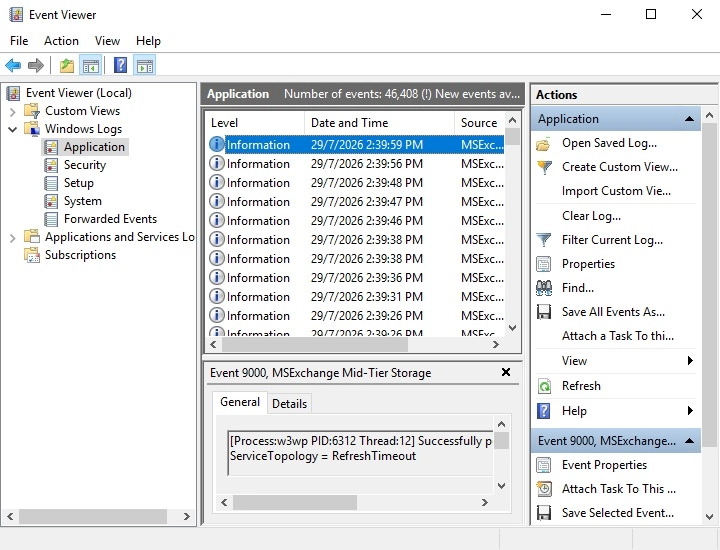Click the ServiceTopology = RefreshTimeout text
This screenshot has height=550, width=720.
[323, 456]
